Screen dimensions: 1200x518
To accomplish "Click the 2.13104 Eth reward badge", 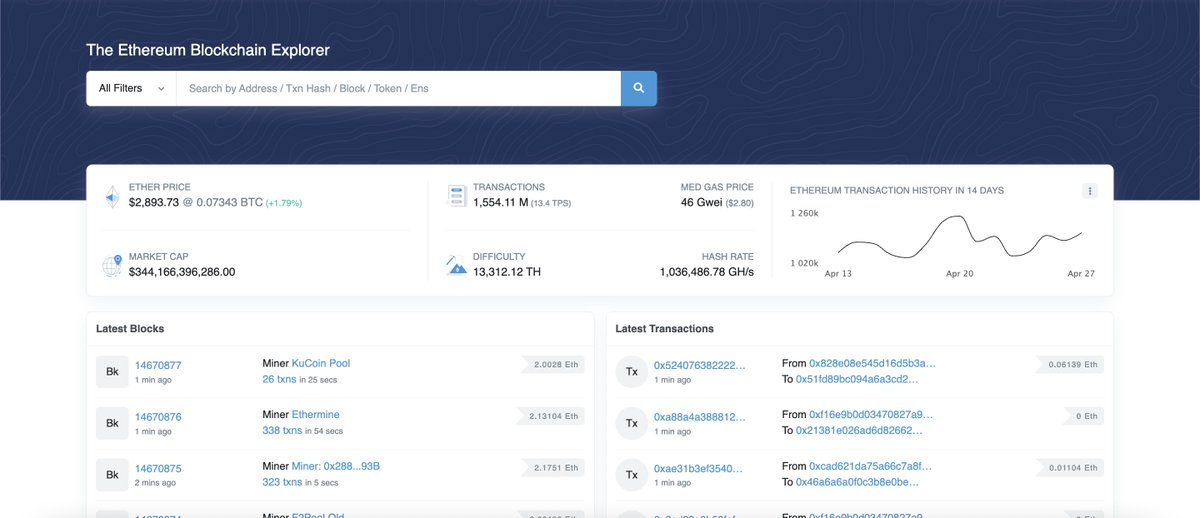I will [x=553, y=416].
